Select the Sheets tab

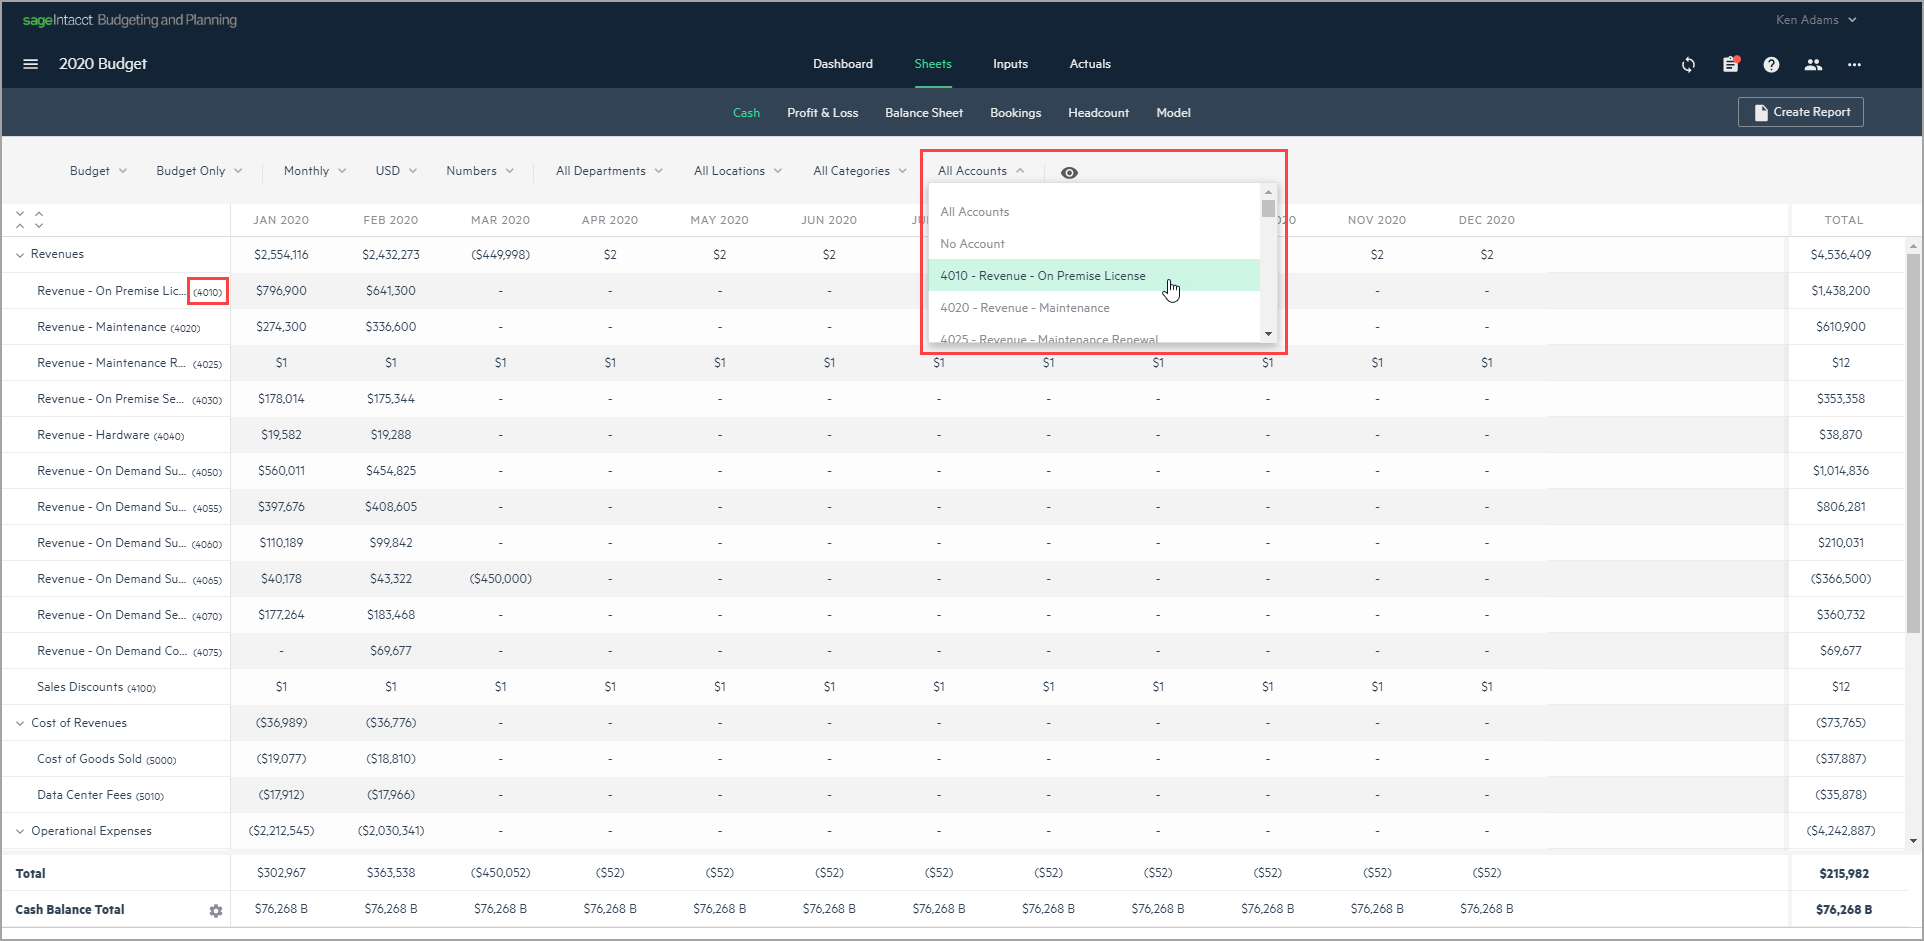click(932, 64)
